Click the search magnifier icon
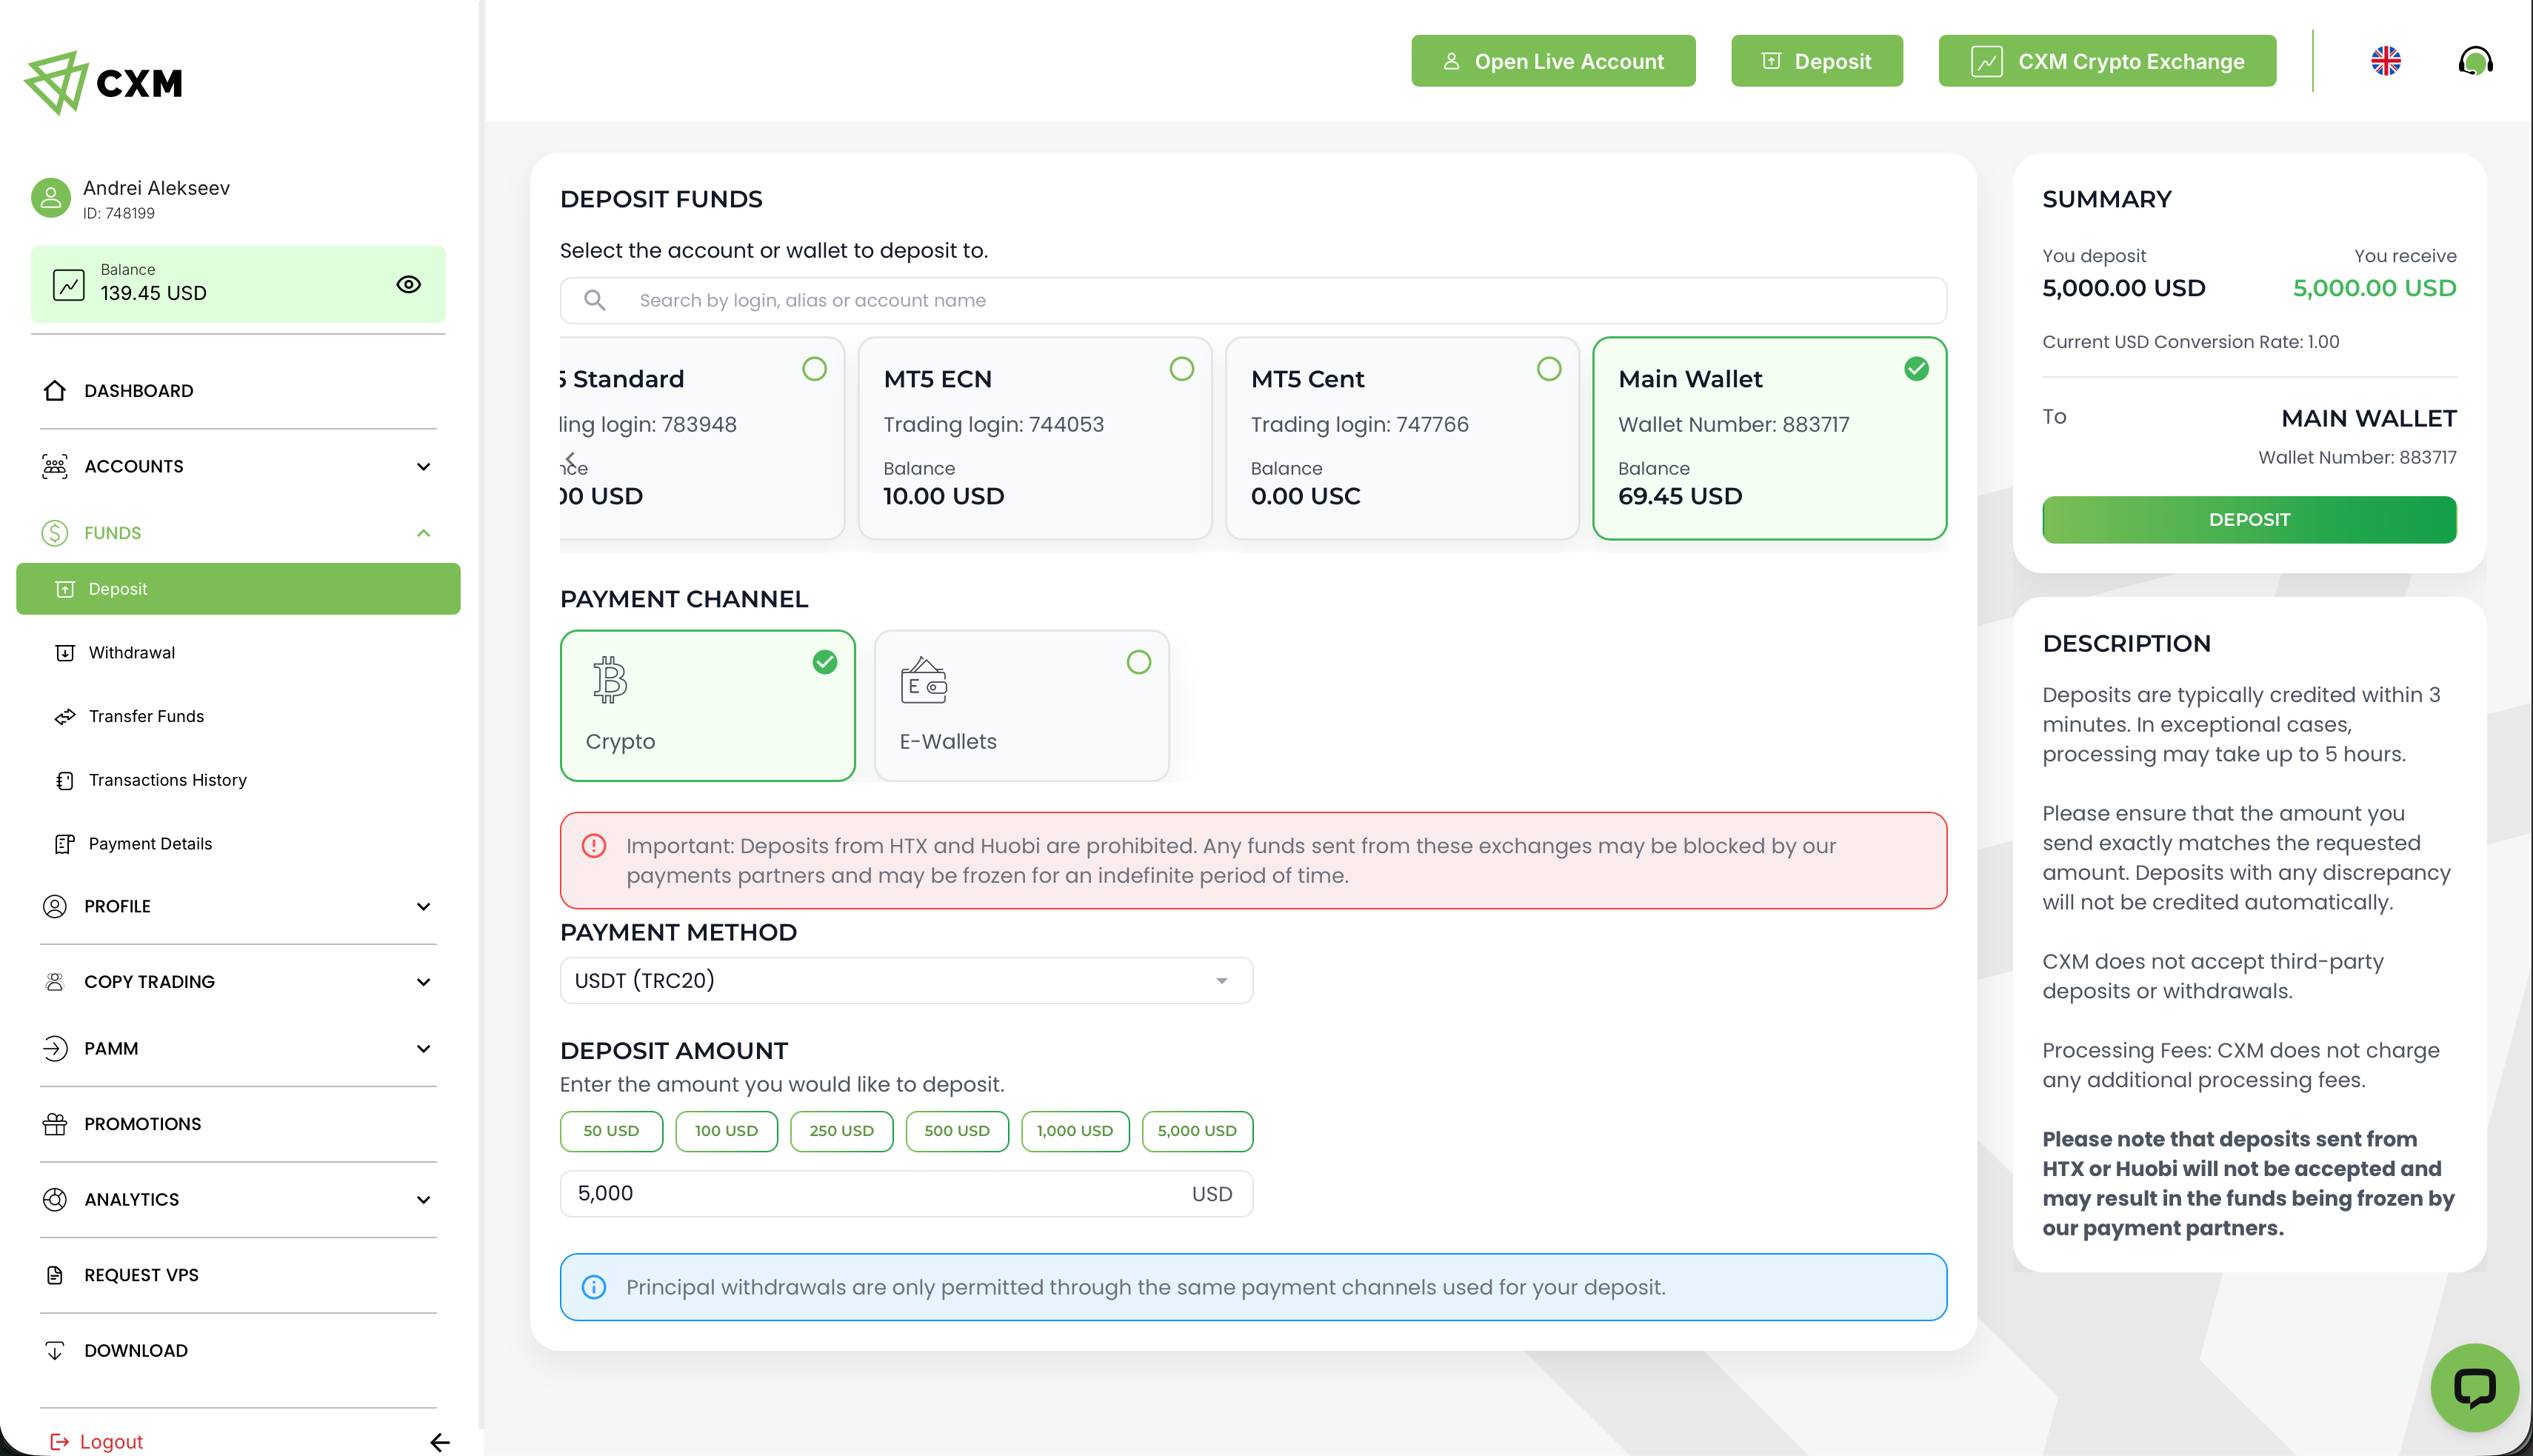The image size is (2533, 1456). coord(595,300)
